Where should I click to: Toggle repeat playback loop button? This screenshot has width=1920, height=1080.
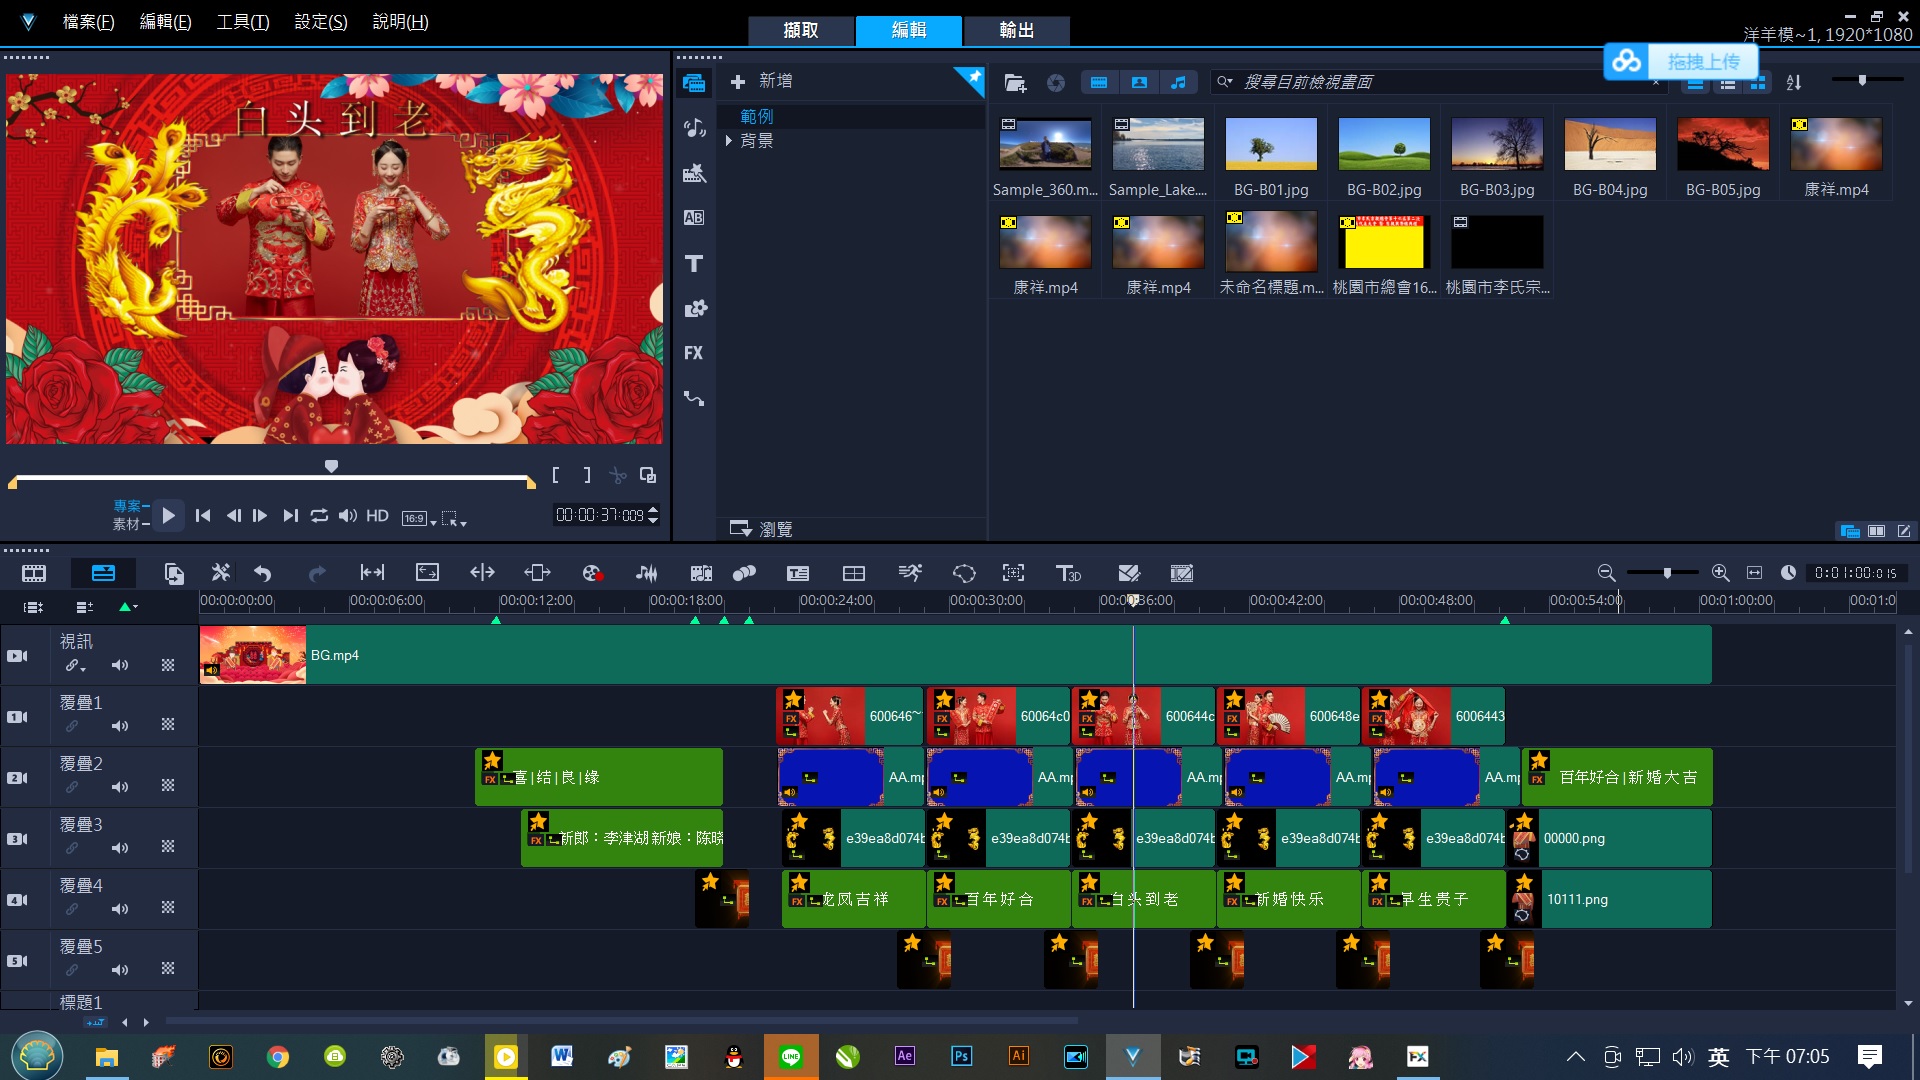[319, 516]
